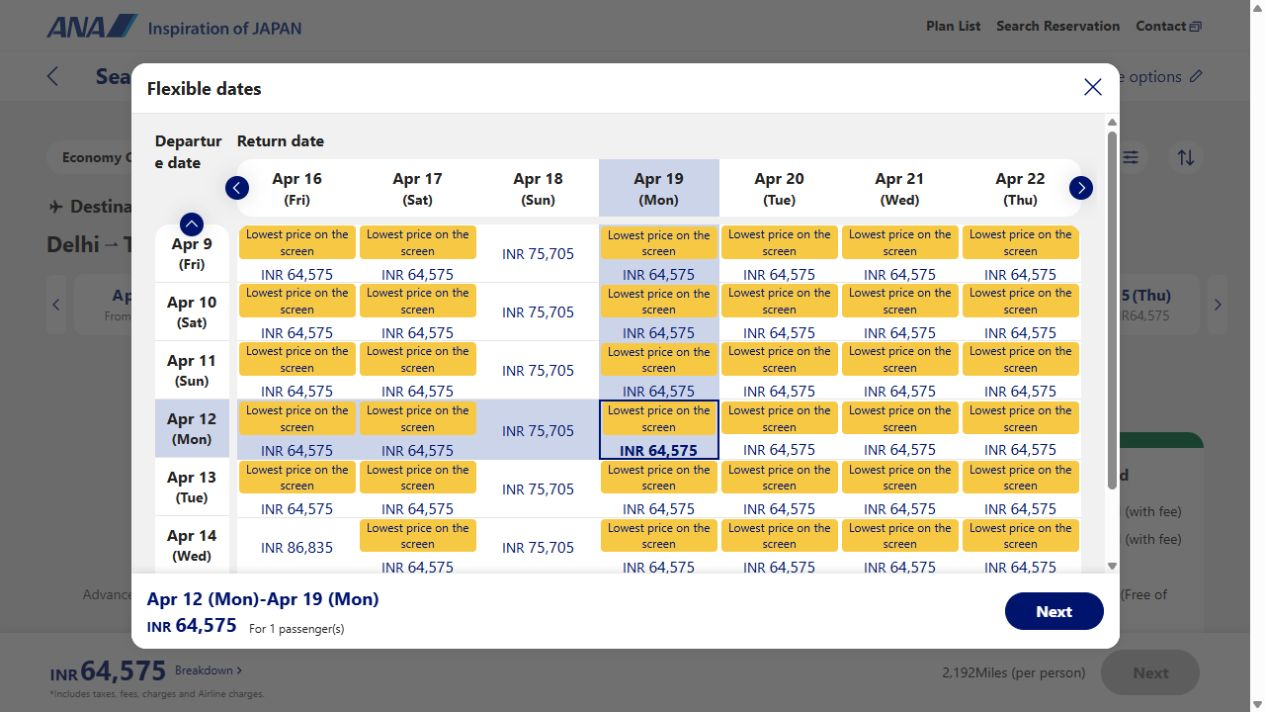This screenshot has width=1265, height=712.
Task: Go back with the left chevron
Action: 53,77
